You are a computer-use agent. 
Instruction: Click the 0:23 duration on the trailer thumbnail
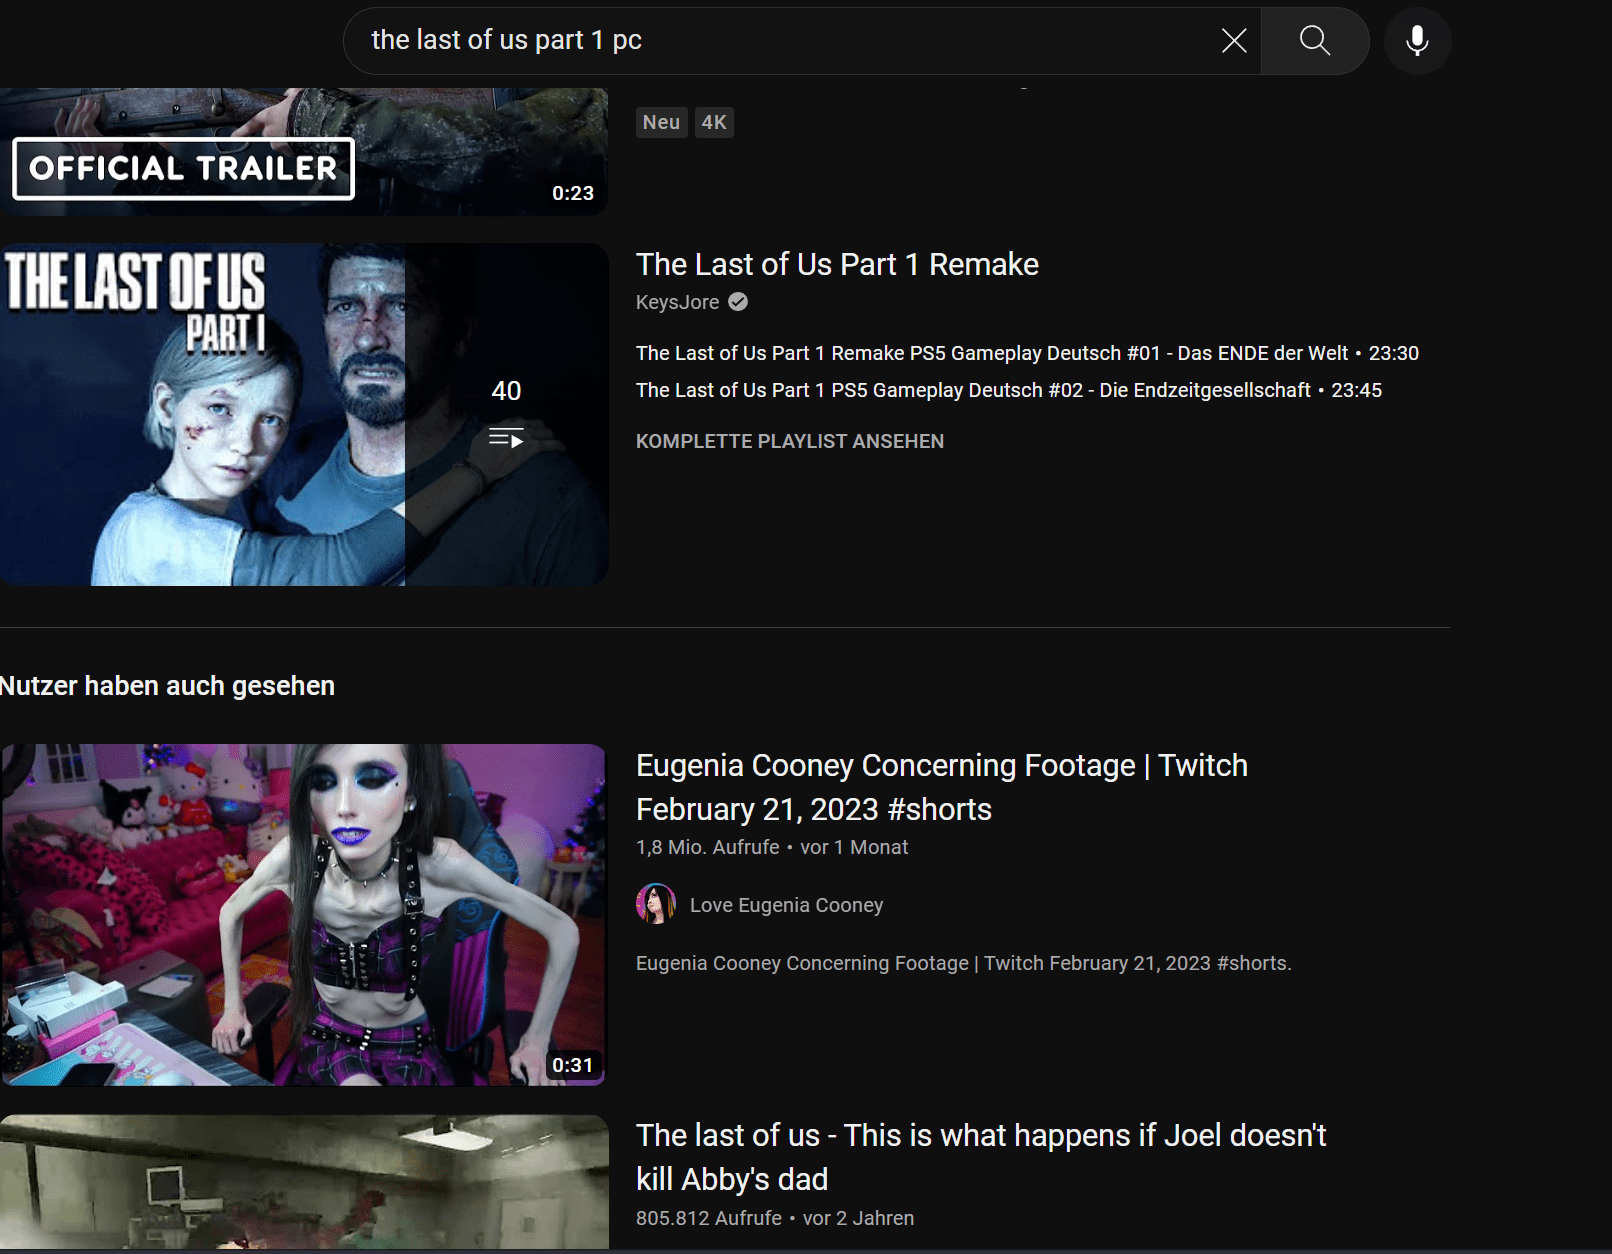[573, 193]
